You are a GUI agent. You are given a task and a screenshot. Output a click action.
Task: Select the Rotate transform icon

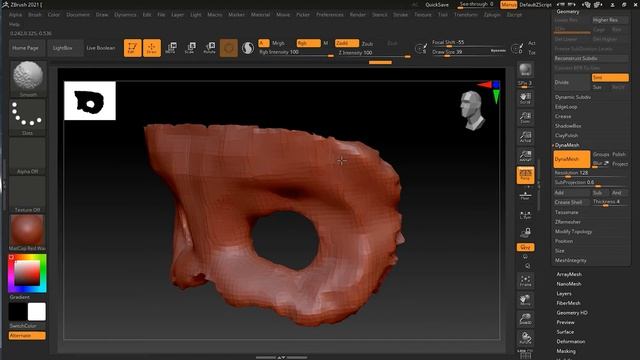[x=209, y=48]
